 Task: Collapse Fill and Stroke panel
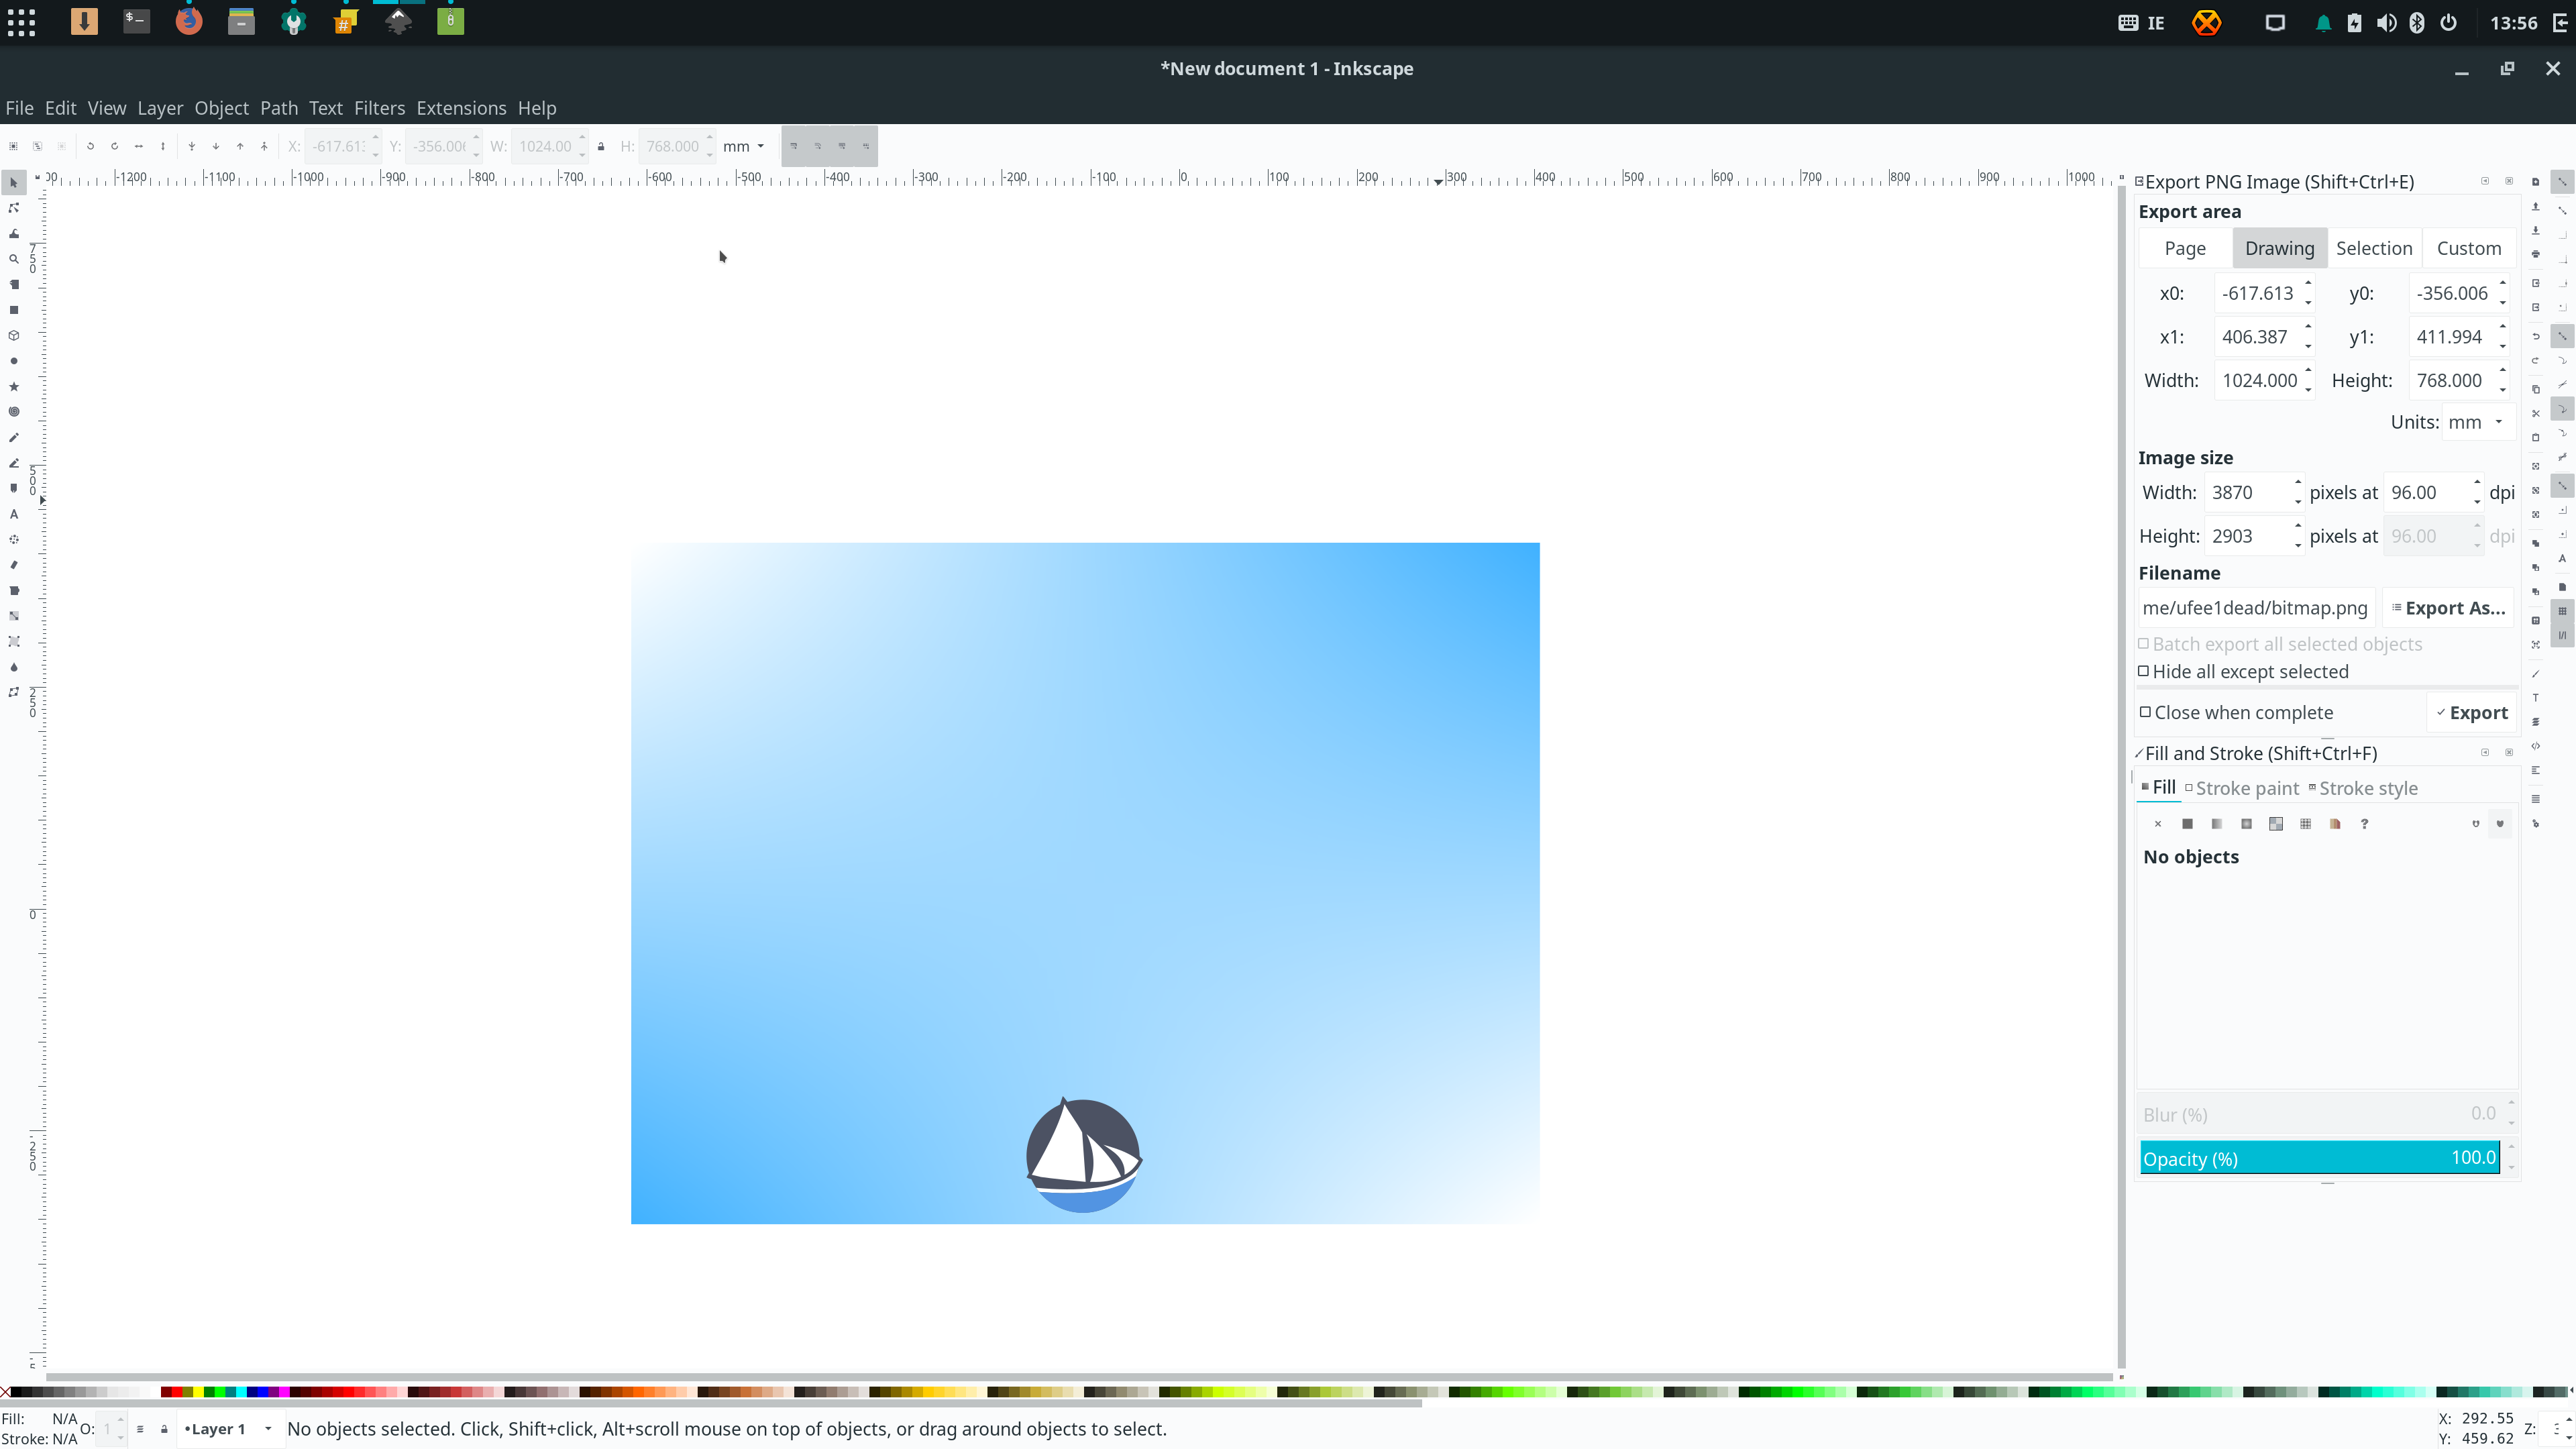[2485, 753]
